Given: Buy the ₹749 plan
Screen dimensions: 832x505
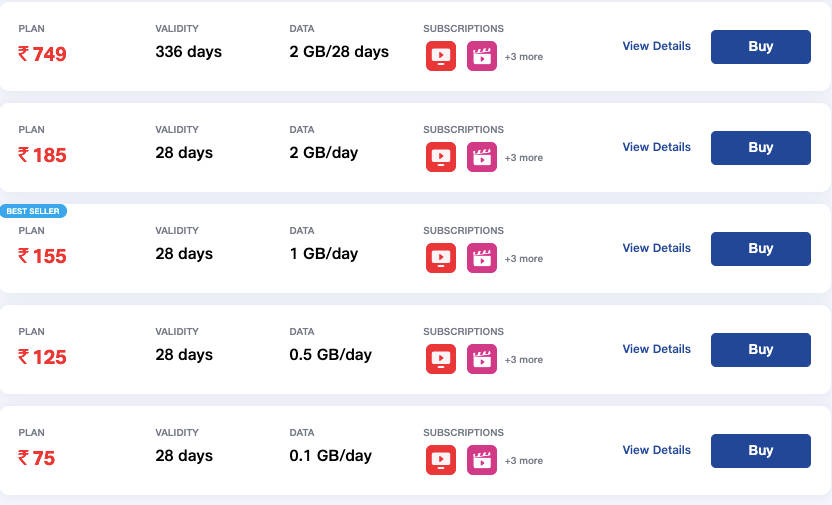Looking at the screenshot, I should pos(760,47).
